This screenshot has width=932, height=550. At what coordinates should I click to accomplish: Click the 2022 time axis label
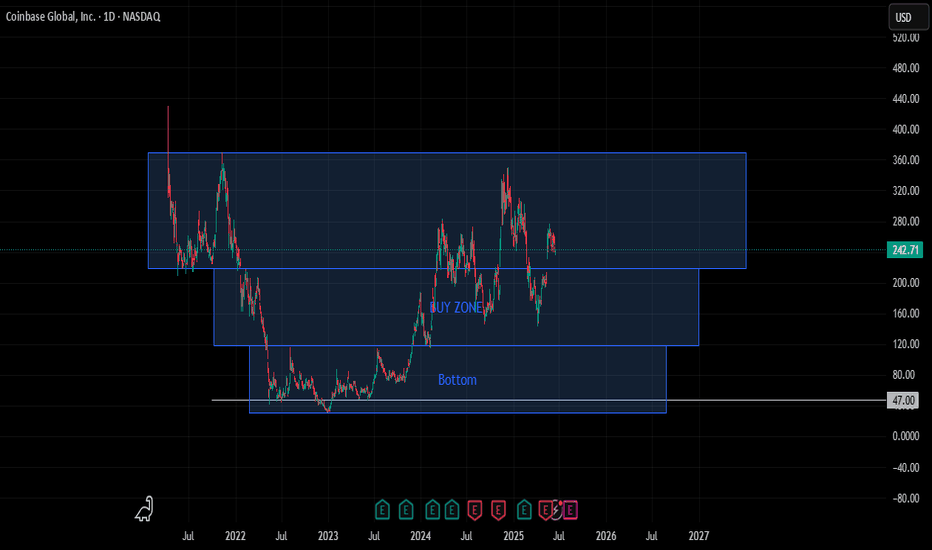pos(235,536)
